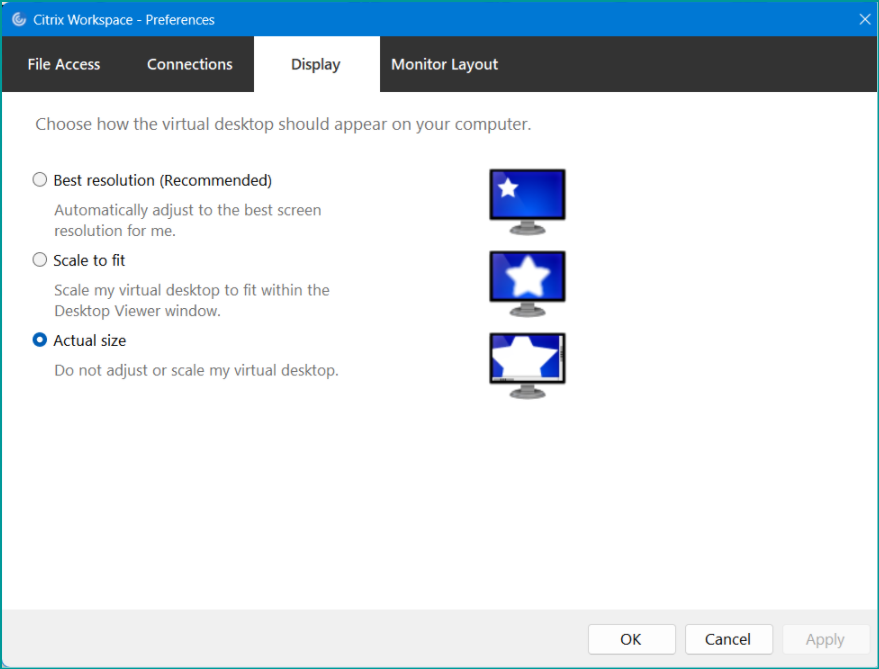The image size is (879, 669).
Task: Switch to the File Access tab
Action: [x=64, y=64]
